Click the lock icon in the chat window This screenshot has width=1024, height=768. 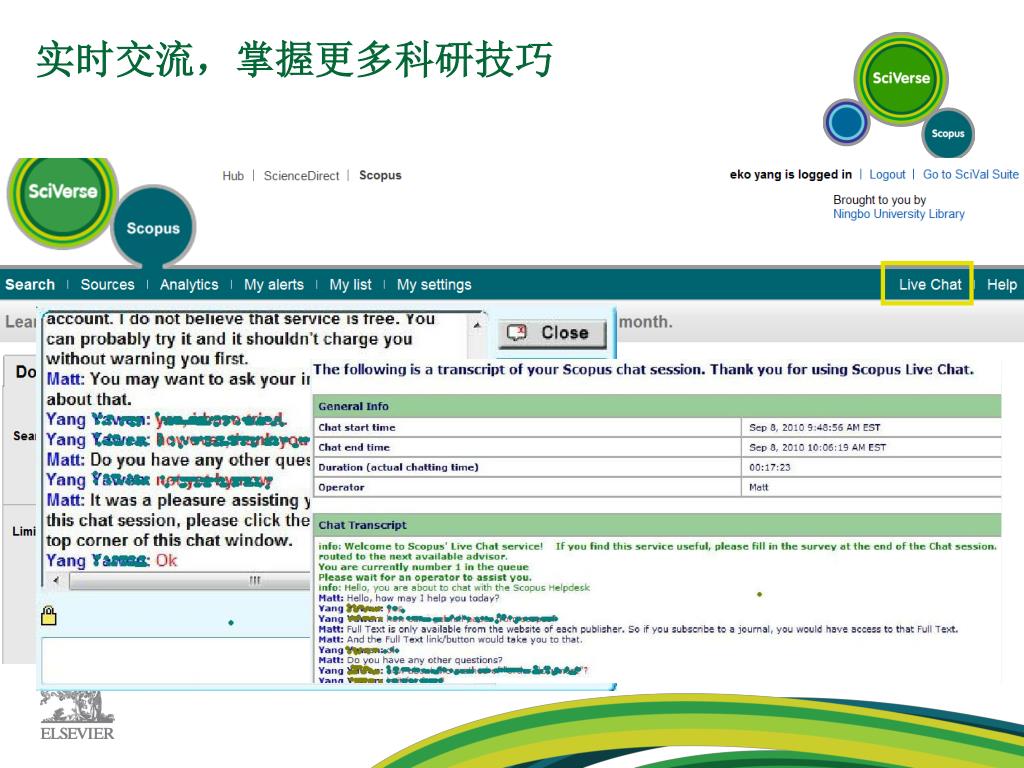point(48,615)
